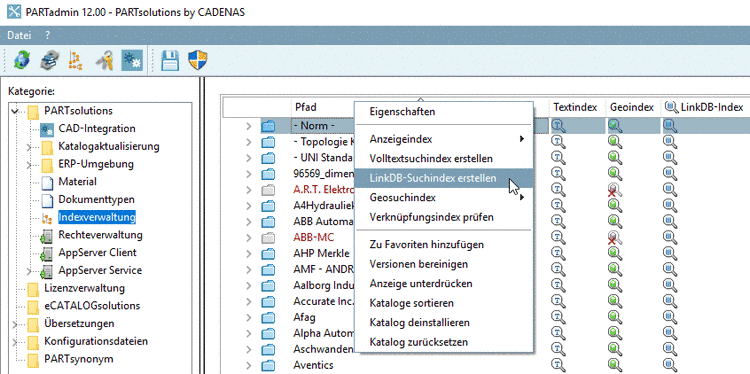
Task: Click the LinkDB-Index column header
Action: click(x=704, y=108)
